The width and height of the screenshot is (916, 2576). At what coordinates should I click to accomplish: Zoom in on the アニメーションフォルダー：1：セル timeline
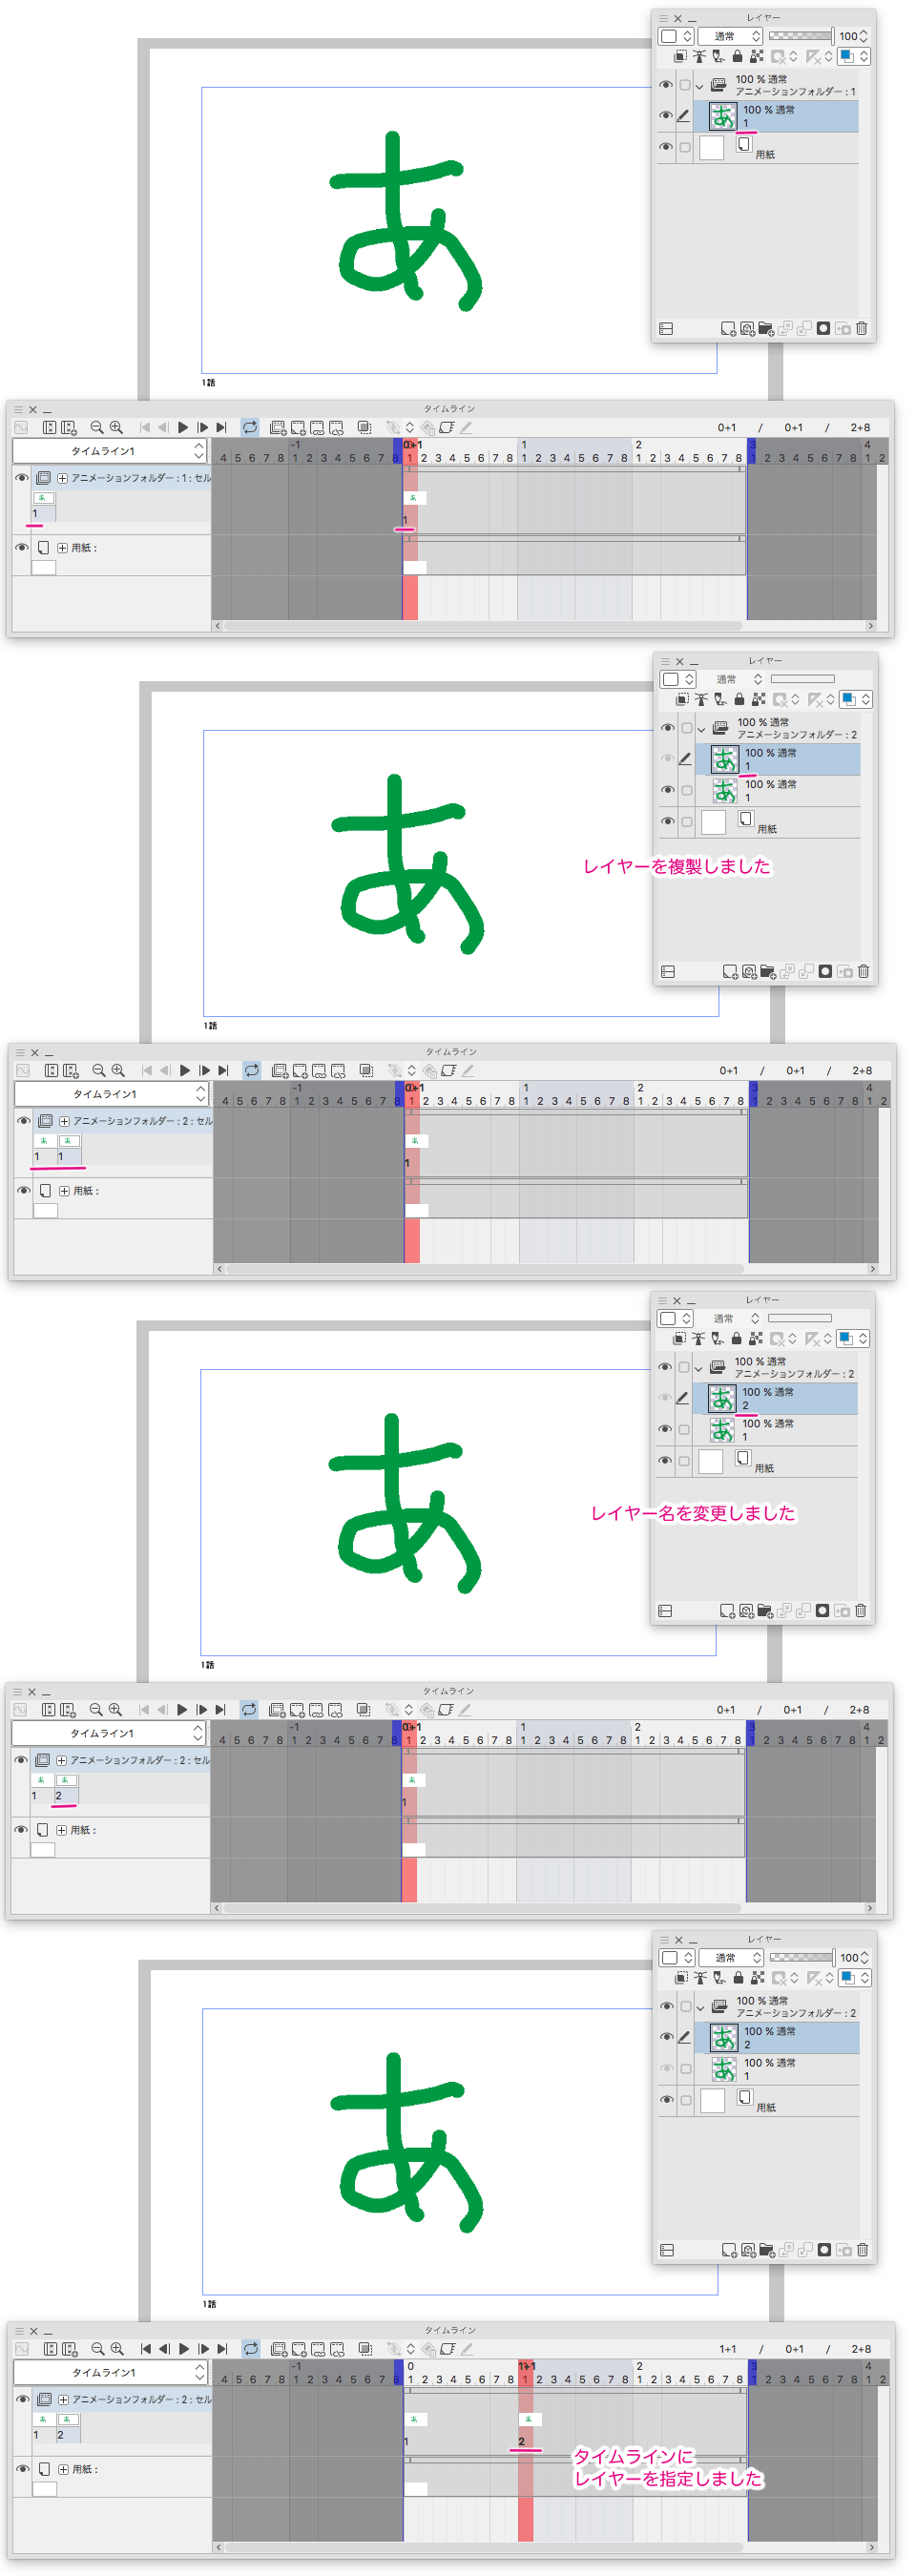pyautogui.click(x=116, y=427)
